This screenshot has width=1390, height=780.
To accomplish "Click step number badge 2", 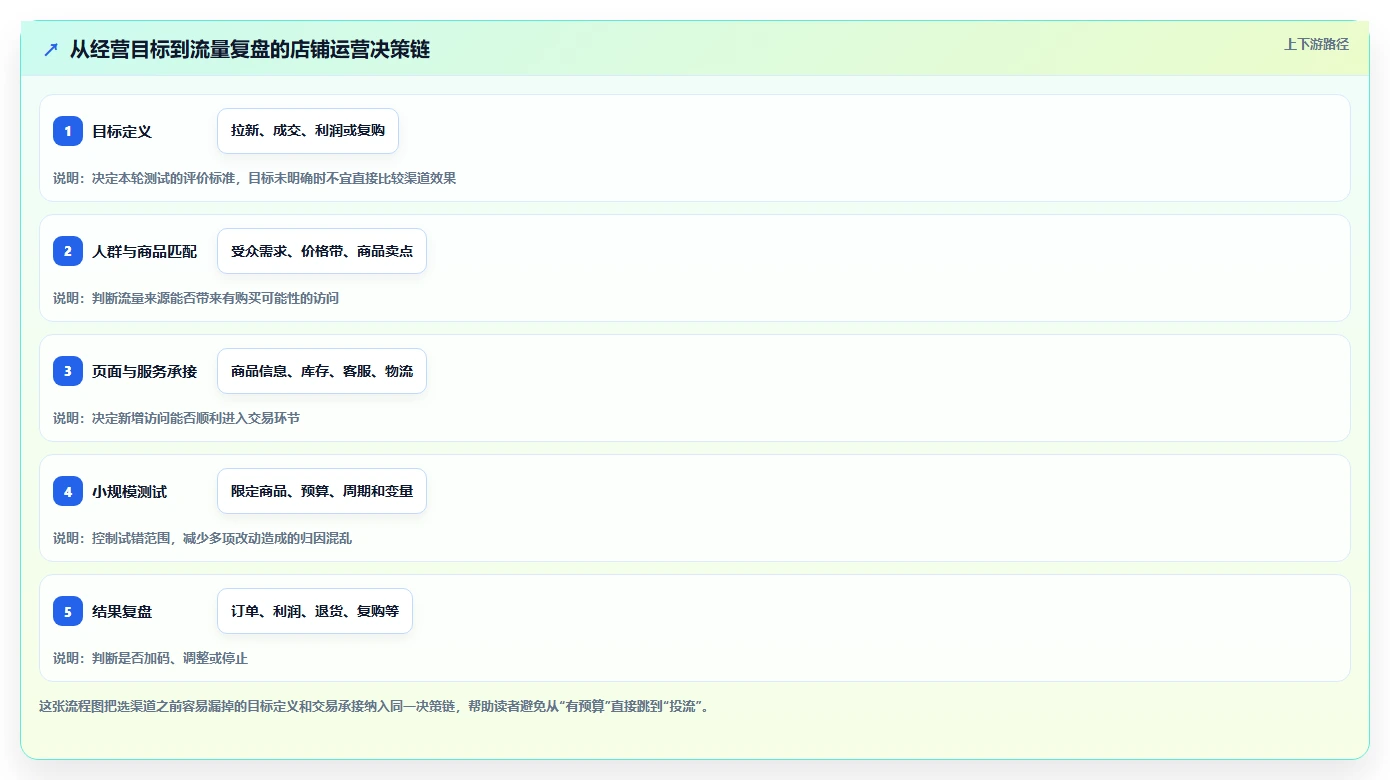I will point(68,251).
